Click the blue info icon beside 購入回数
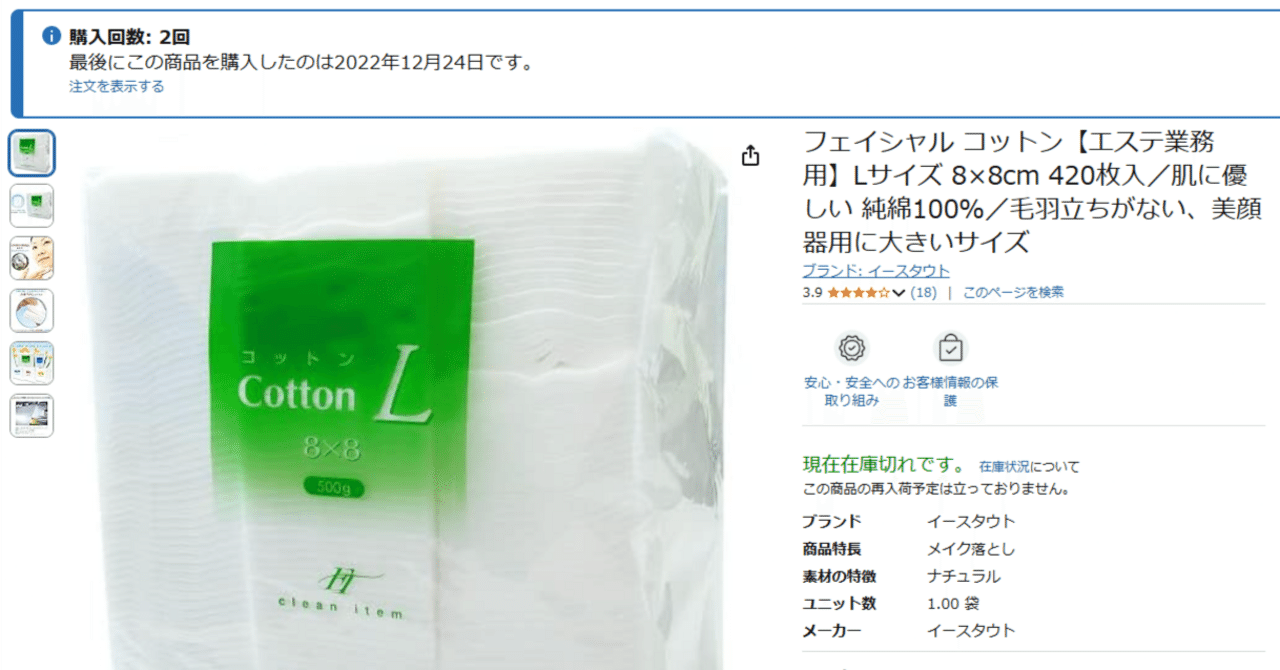The height and width of the screenshot is (670, 1280). coord(51,36)
